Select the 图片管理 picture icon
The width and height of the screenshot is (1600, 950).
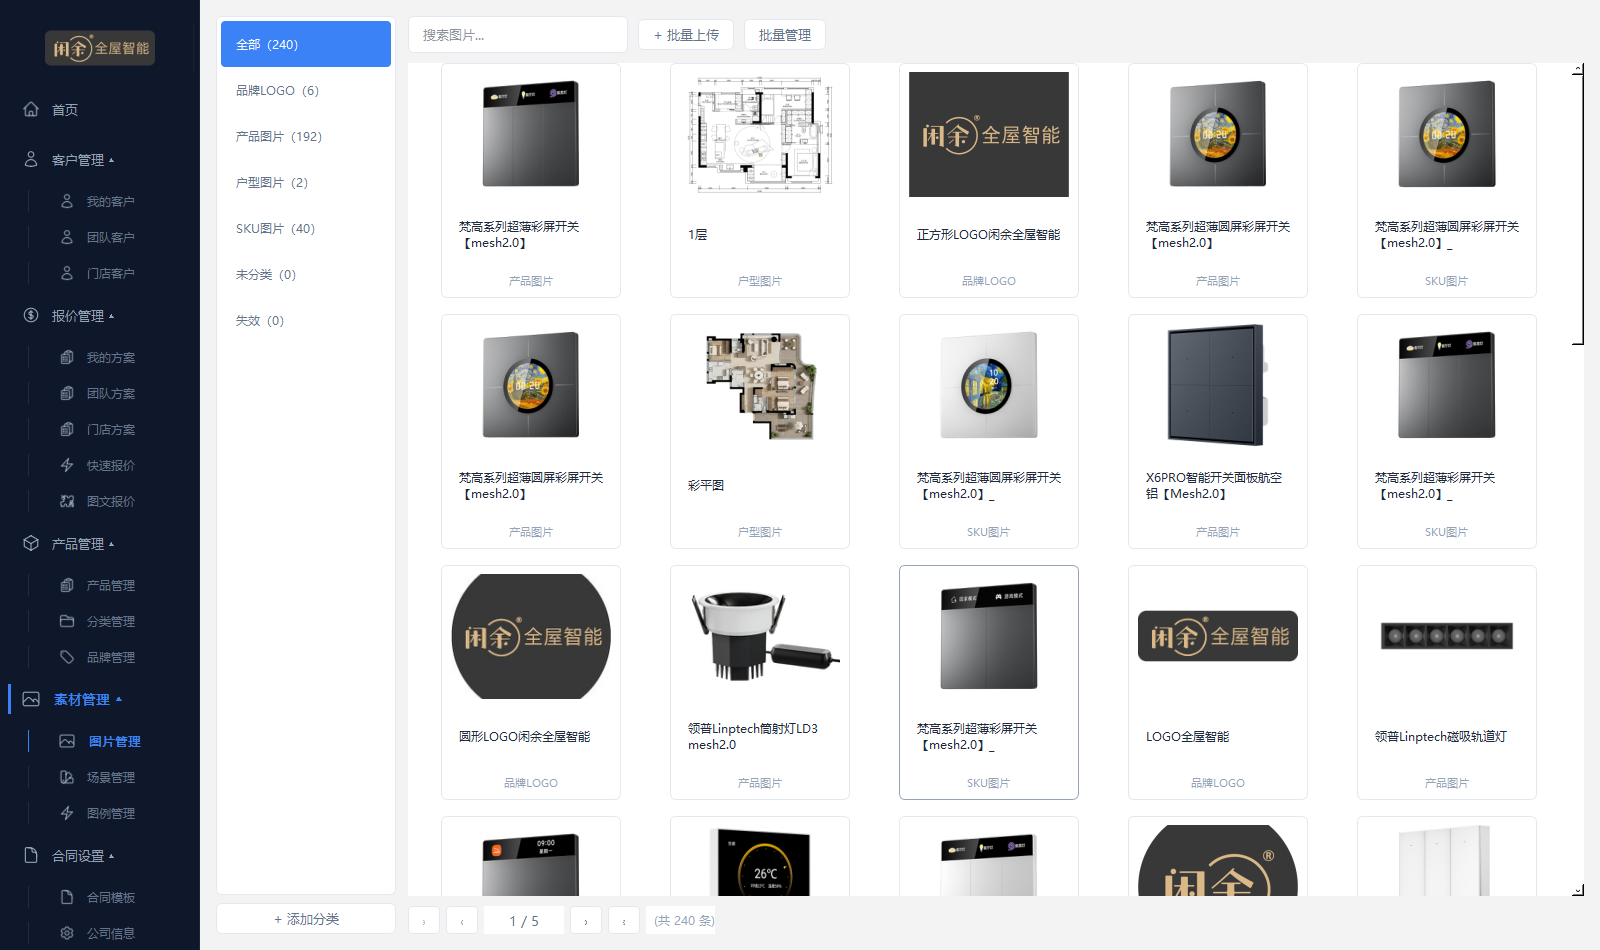pyautogui.click(x=67, y=741)
